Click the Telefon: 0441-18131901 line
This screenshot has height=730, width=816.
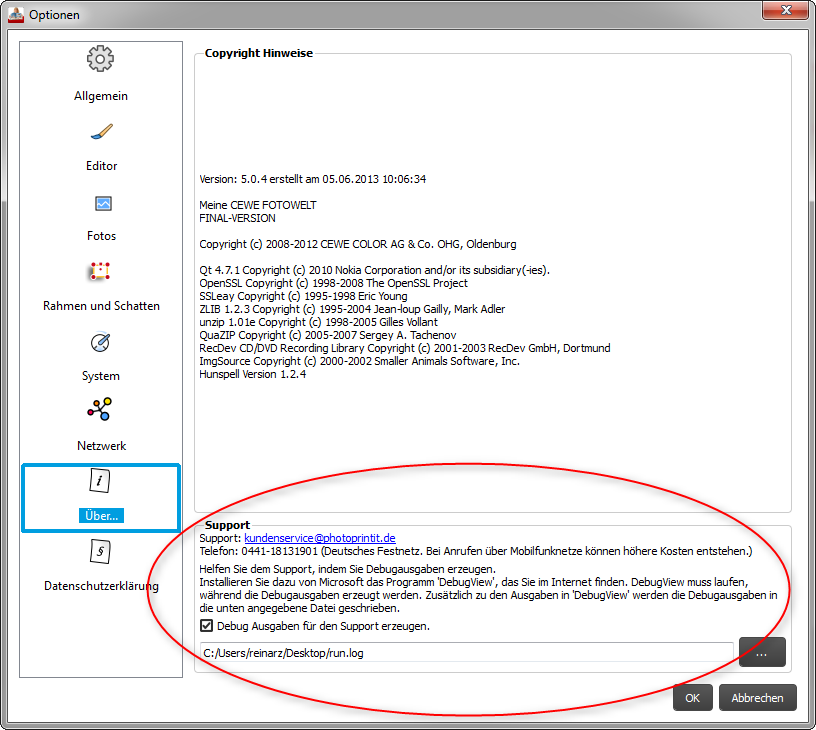tap(476, 551)
